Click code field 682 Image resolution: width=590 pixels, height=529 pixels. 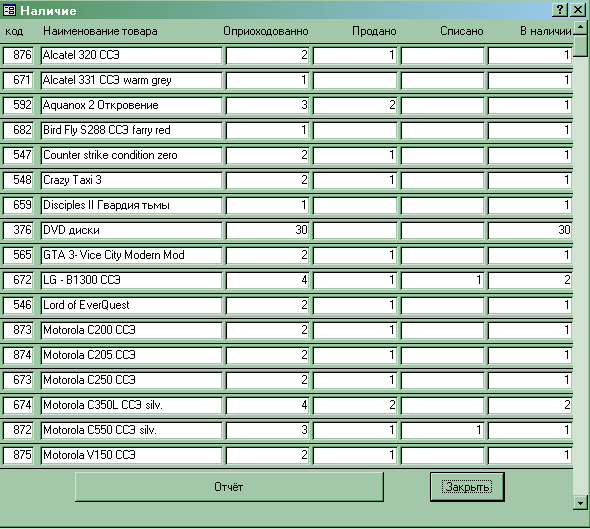(18, 130)
